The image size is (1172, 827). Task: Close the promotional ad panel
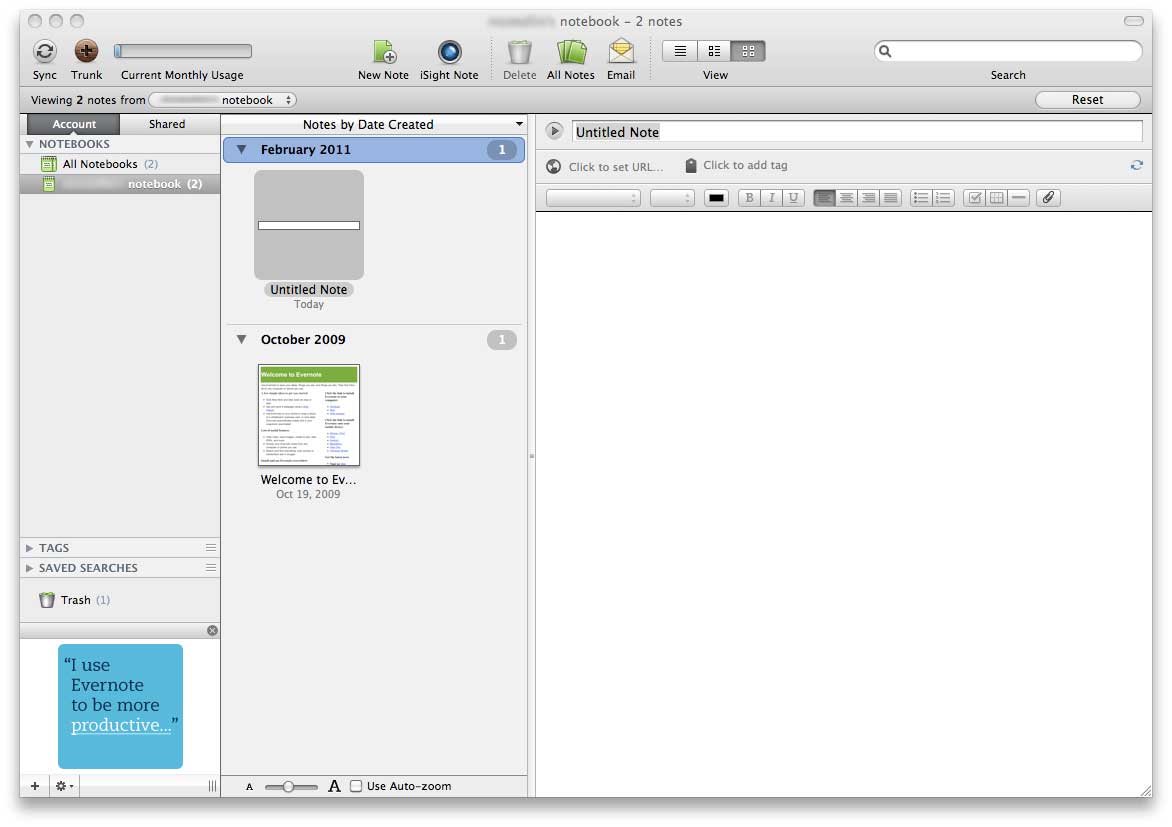[x=212, y=630]
